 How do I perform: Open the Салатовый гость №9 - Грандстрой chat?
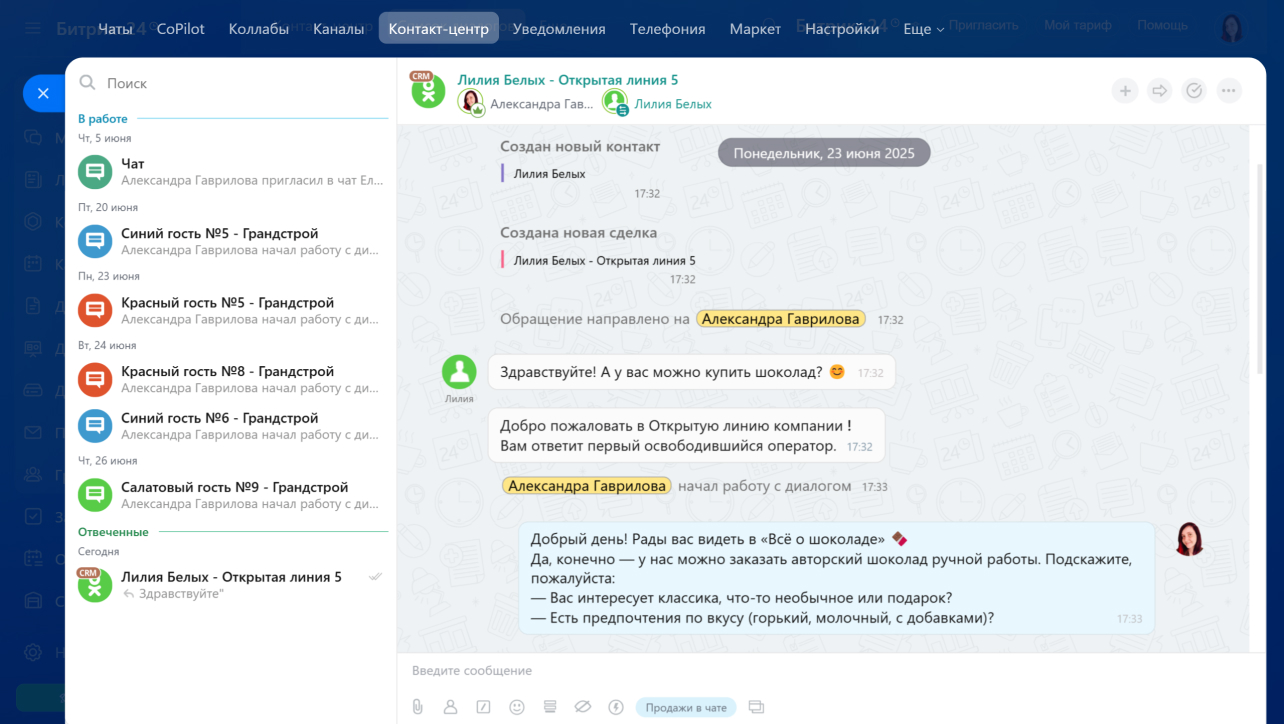pyautogui.click(x=232, y=495)
